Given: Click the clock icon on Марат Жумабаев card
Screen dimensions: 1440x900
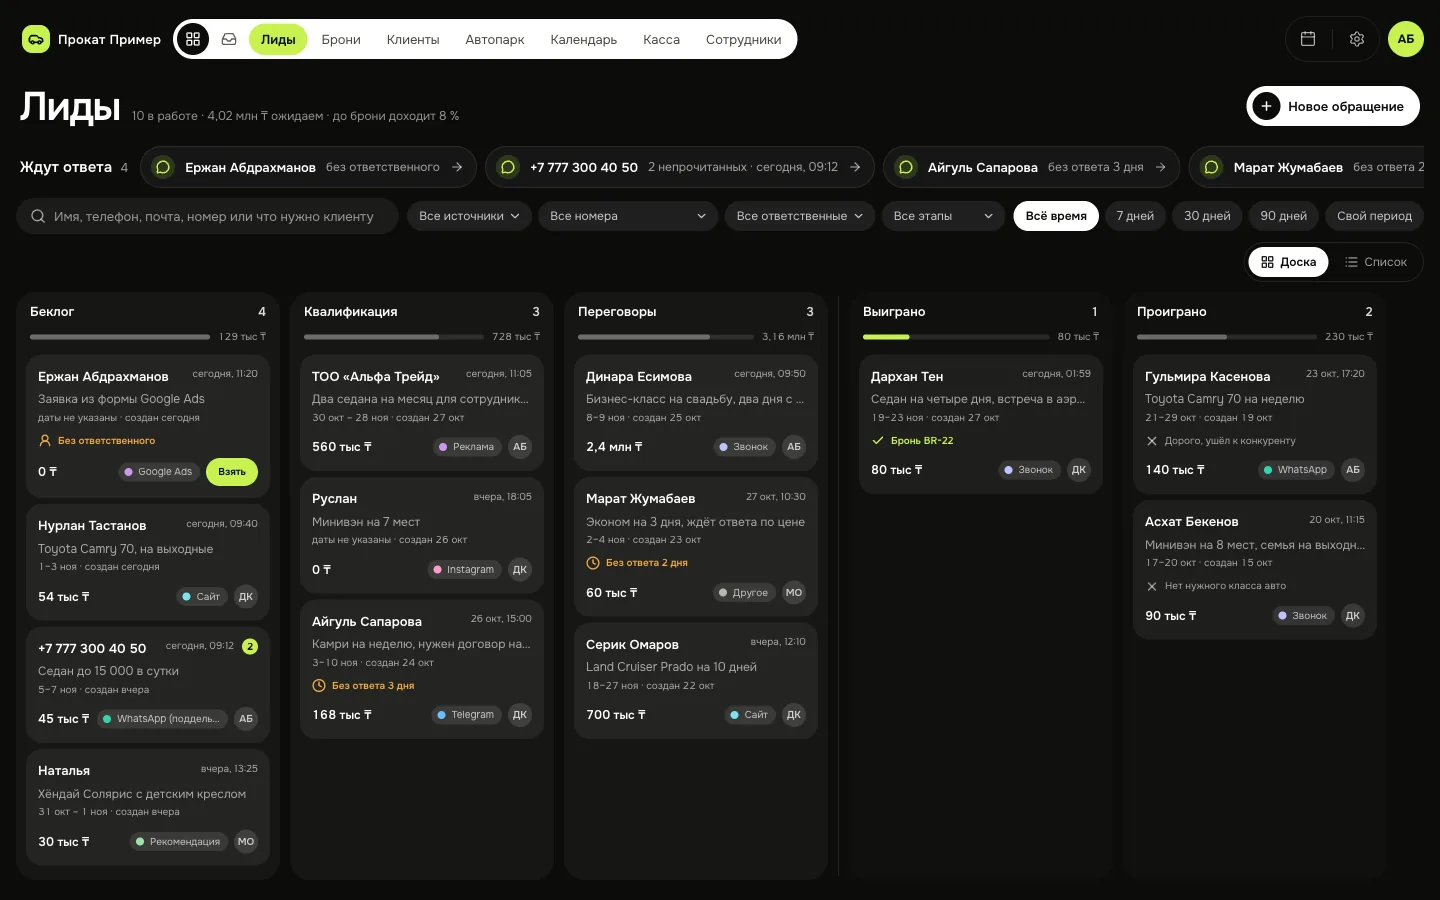Looking at the screenshot, I should point(593,563).
